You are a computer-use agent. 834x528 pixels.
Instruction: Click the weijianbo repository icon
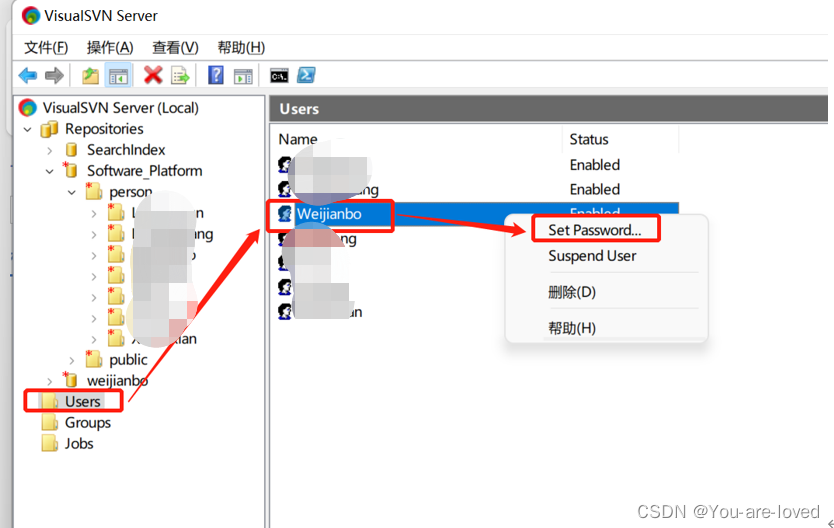[x=70, y=380]
